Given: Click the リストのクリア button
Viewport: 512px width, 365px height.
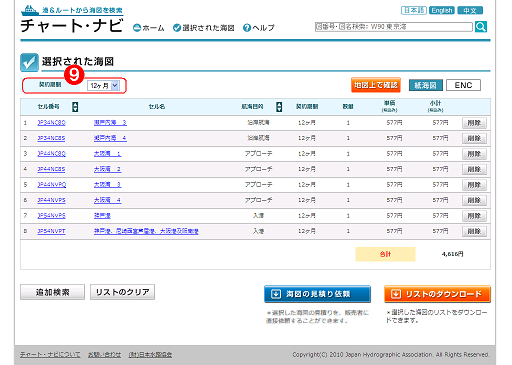Looking at the screenshot, I should coord(122,292).
